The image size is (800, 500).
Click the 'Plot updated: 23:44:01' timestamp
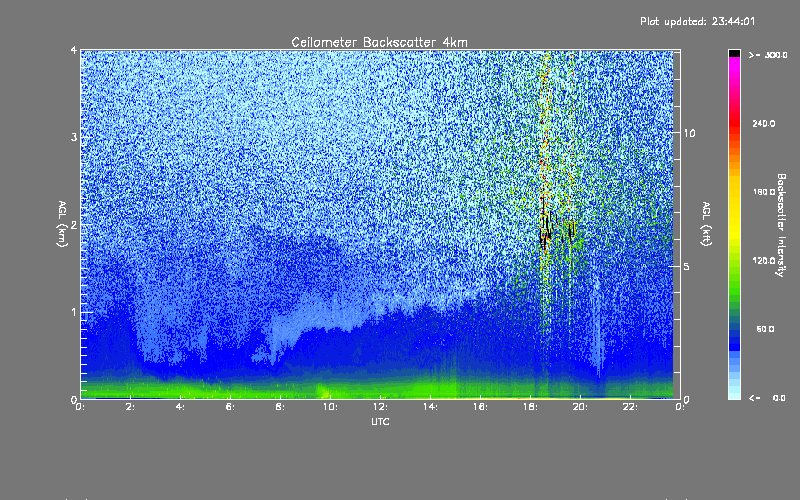point(697,21)
